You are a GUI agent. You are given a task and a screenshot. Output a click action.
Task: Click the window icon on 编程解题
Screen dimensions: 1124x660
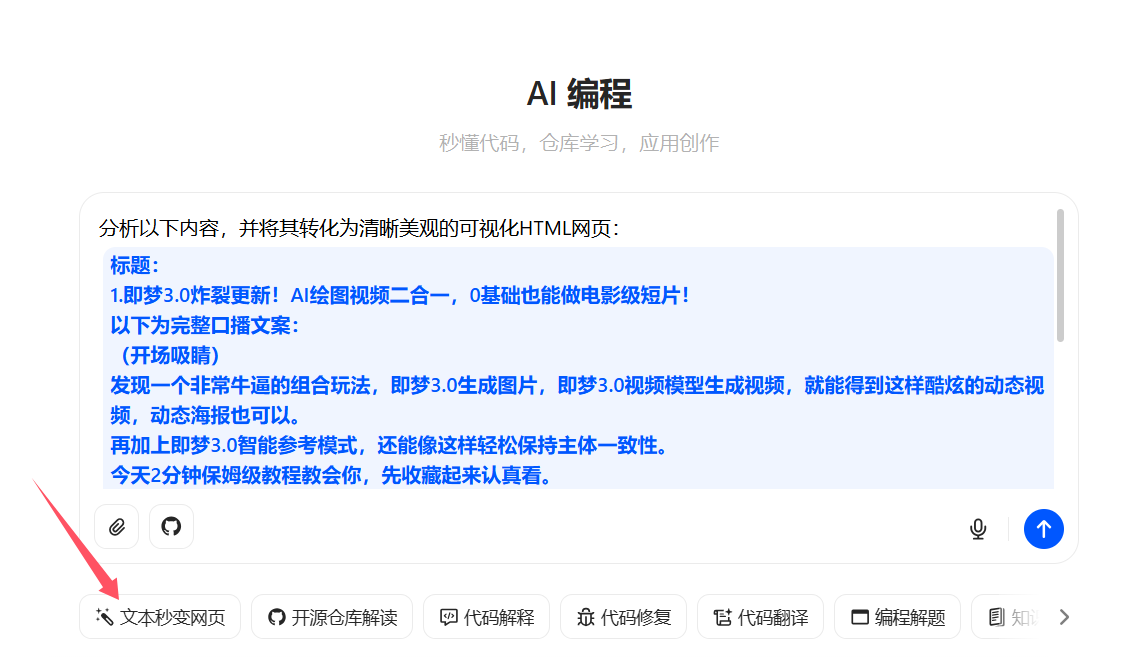point(859,618)
